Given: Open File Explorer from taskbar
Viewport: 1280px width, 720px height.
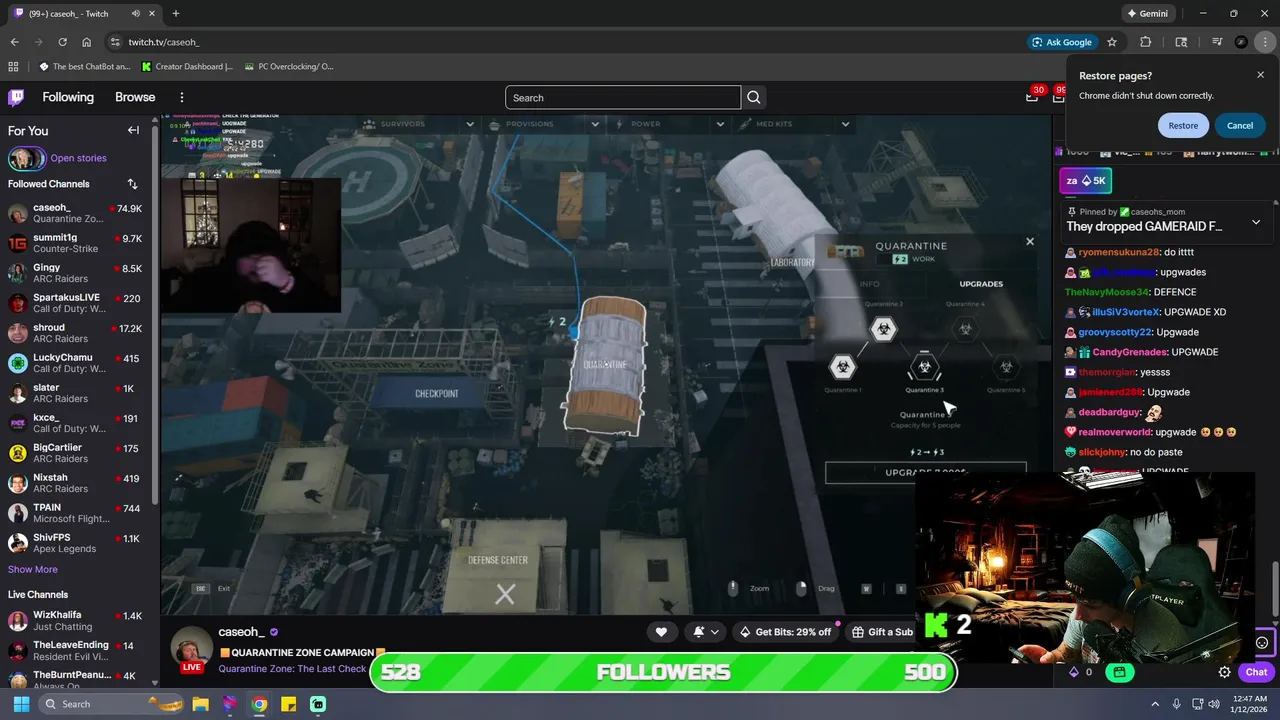Looking at the screenshot, I should pyautogui.click(x=200, y=704).
